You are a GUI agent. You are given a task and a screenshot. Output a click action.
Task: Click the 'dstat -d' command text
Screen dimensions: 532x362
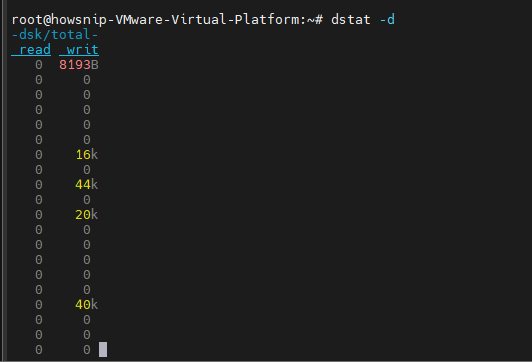[363, 20]
